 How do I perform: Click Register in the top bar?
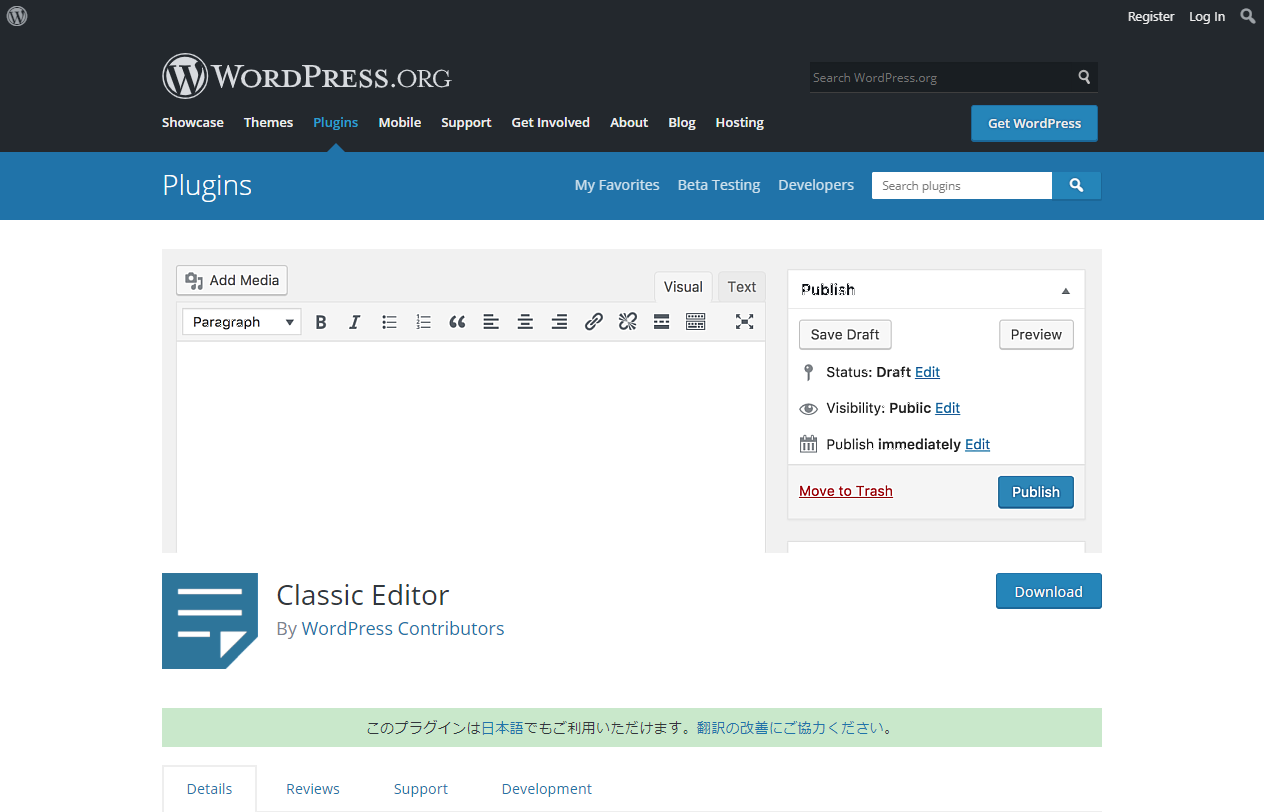click(x=1151, y=16)
